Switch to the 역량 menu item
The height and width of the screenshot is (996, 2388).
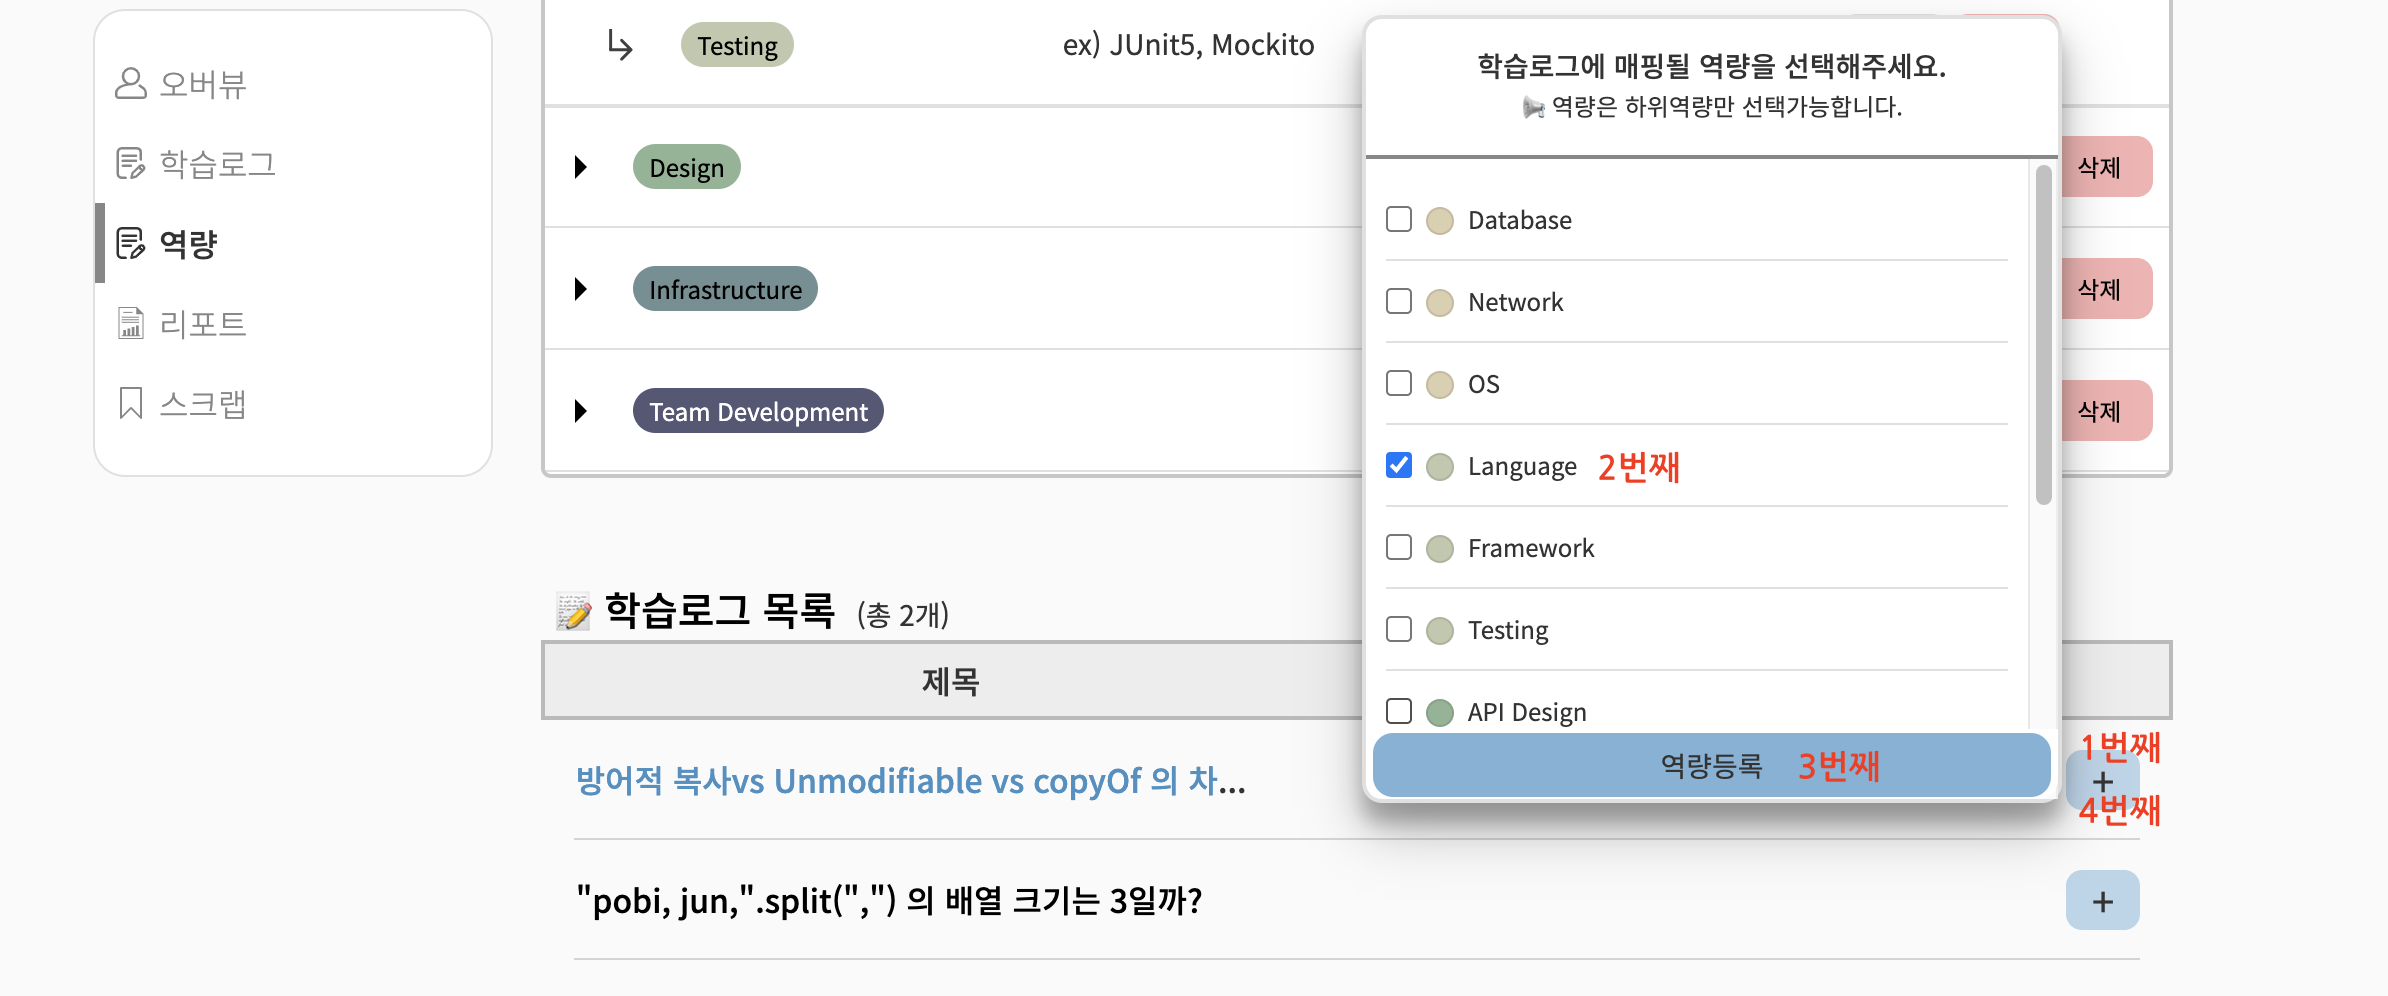click(x=187, y=243)
